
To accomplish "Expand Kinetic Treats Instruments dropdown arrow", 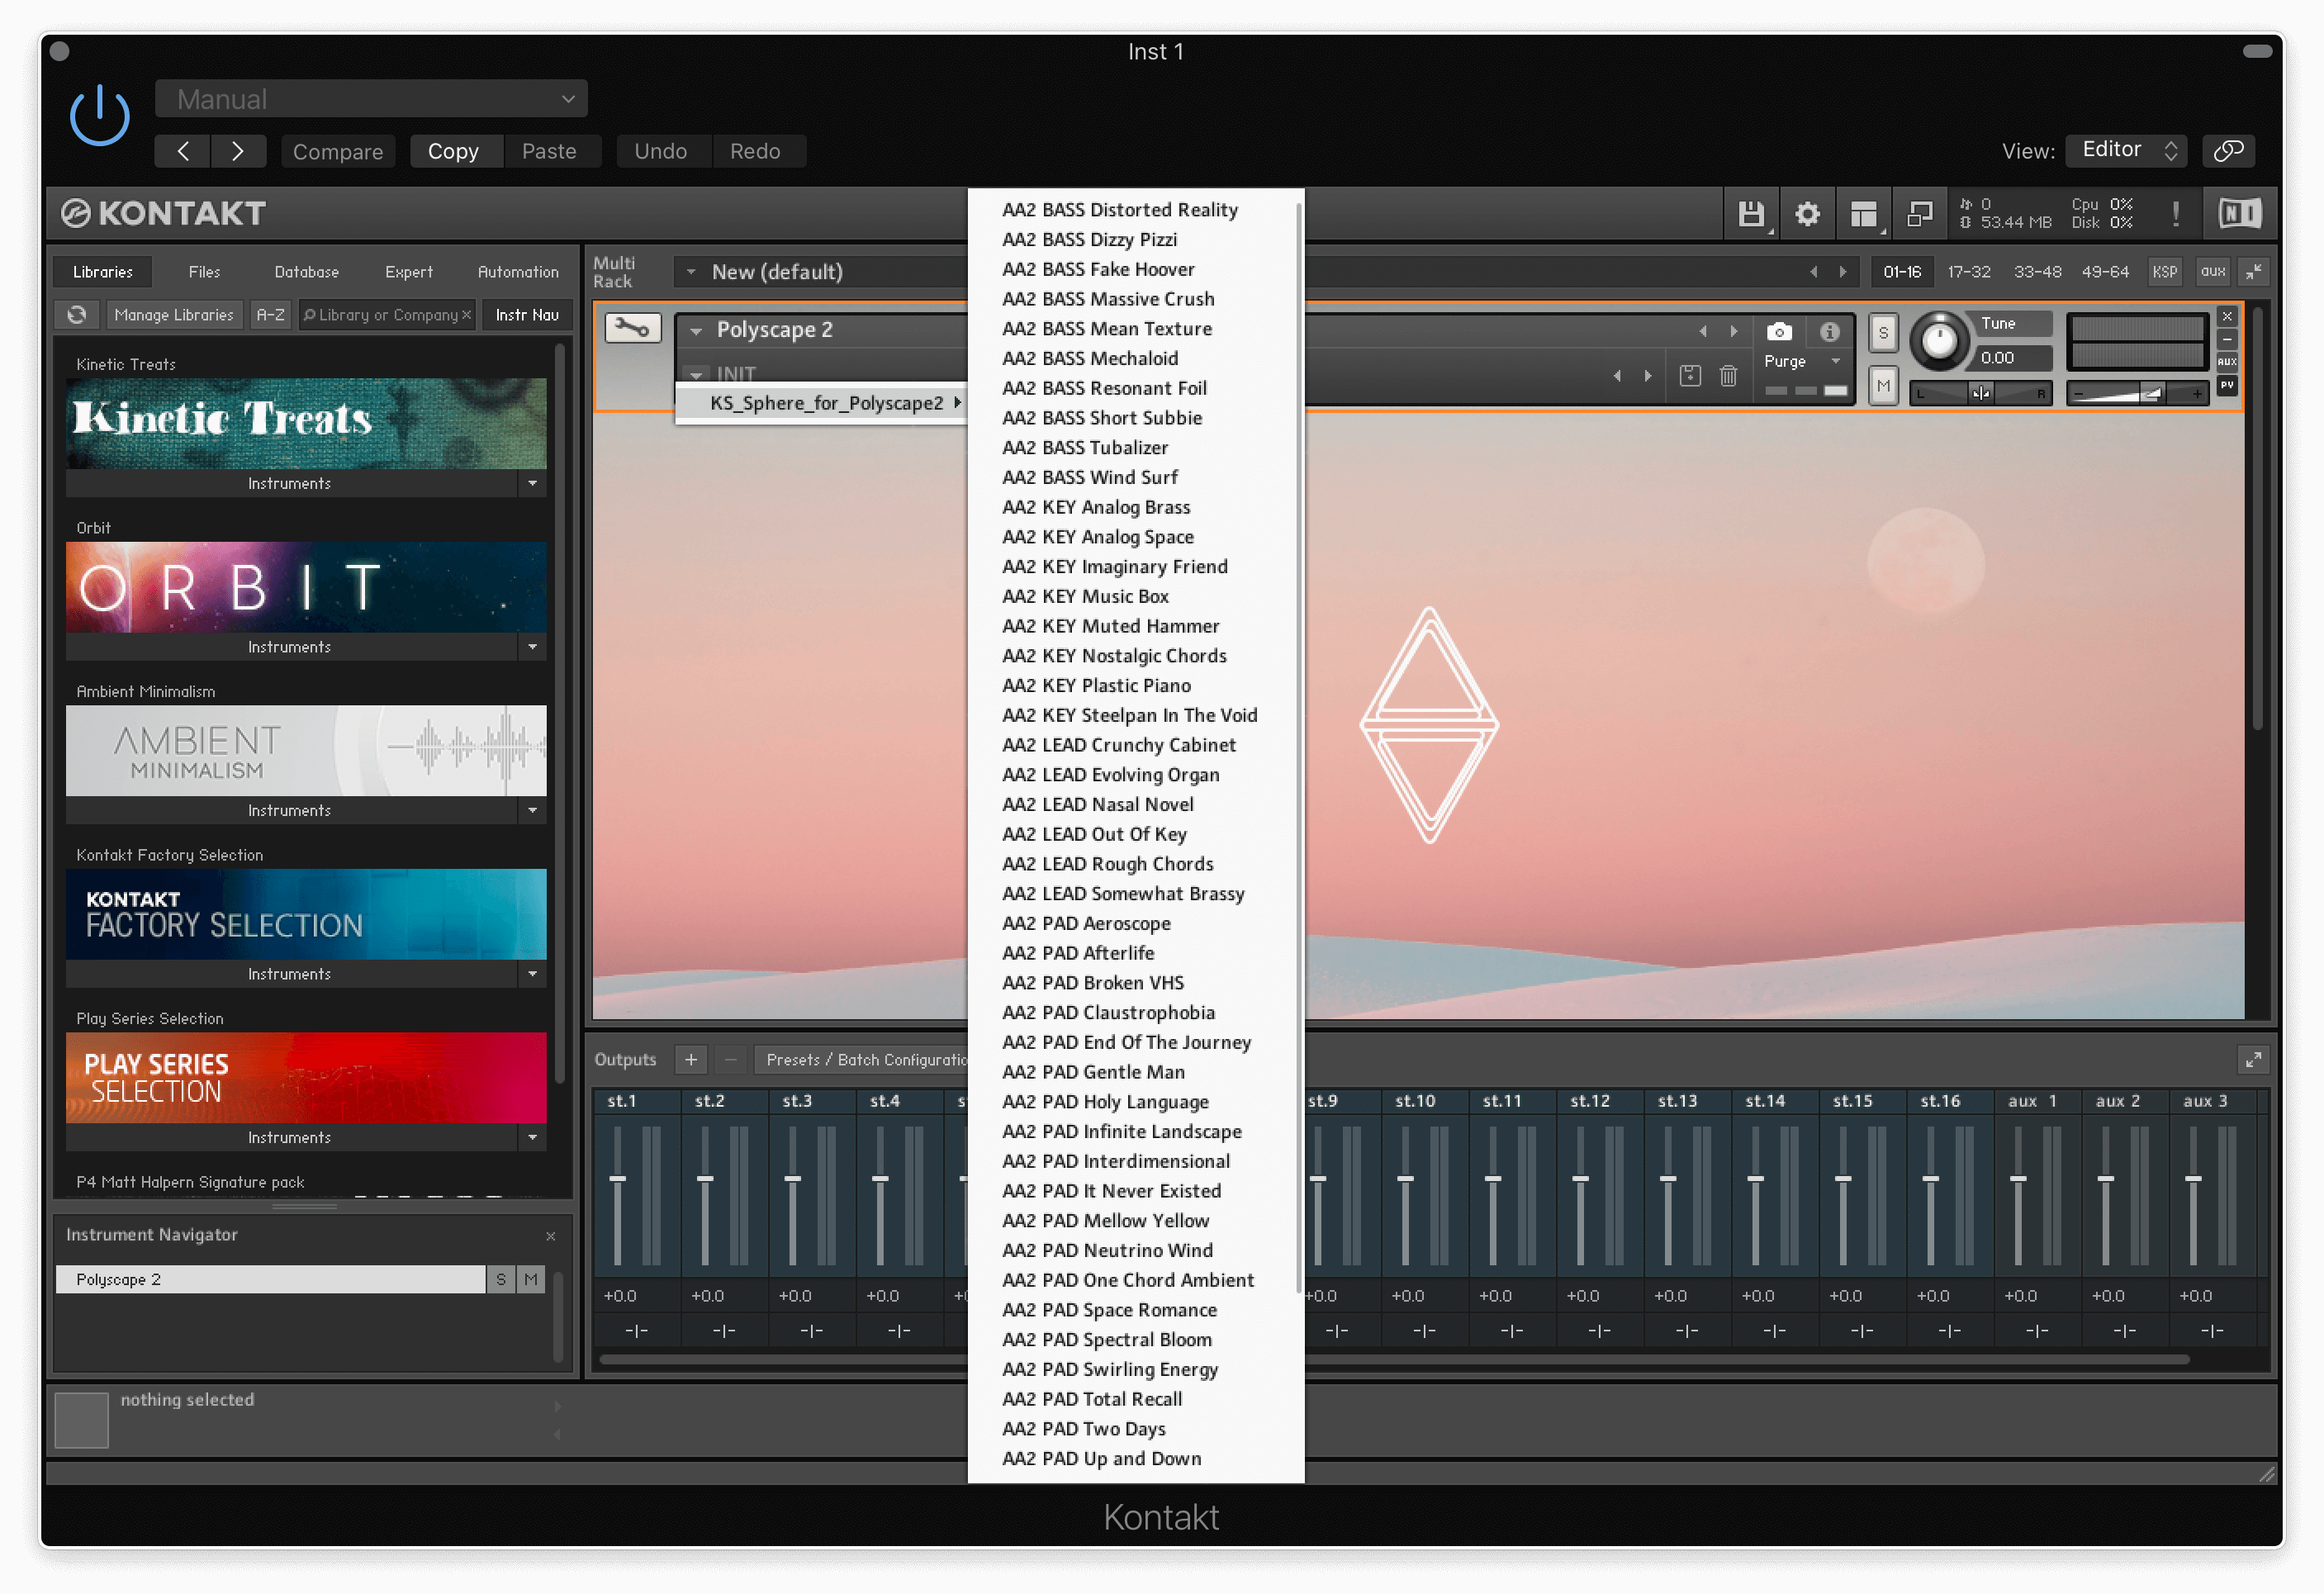I will coord(532,484).
